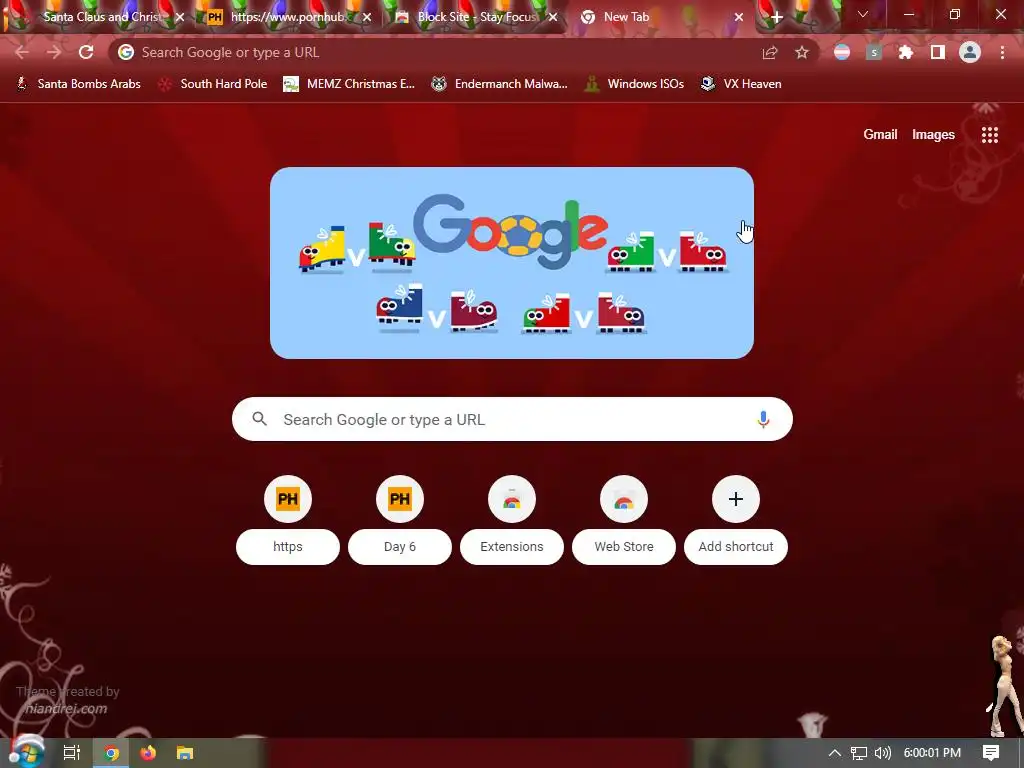Click the search magnifier icon in search box
1024x768 pixels.
pos(259,419)
